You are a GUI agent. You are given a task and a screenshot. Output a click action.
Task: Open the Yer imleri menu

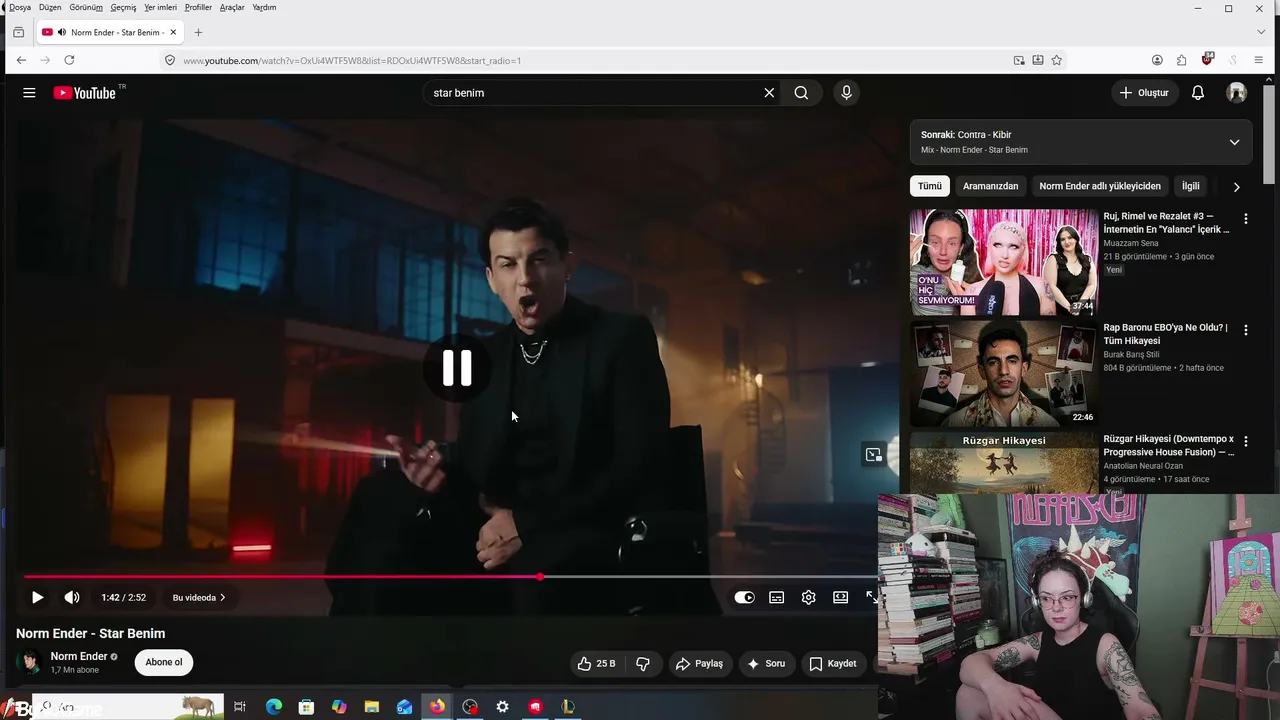[160, 7]
